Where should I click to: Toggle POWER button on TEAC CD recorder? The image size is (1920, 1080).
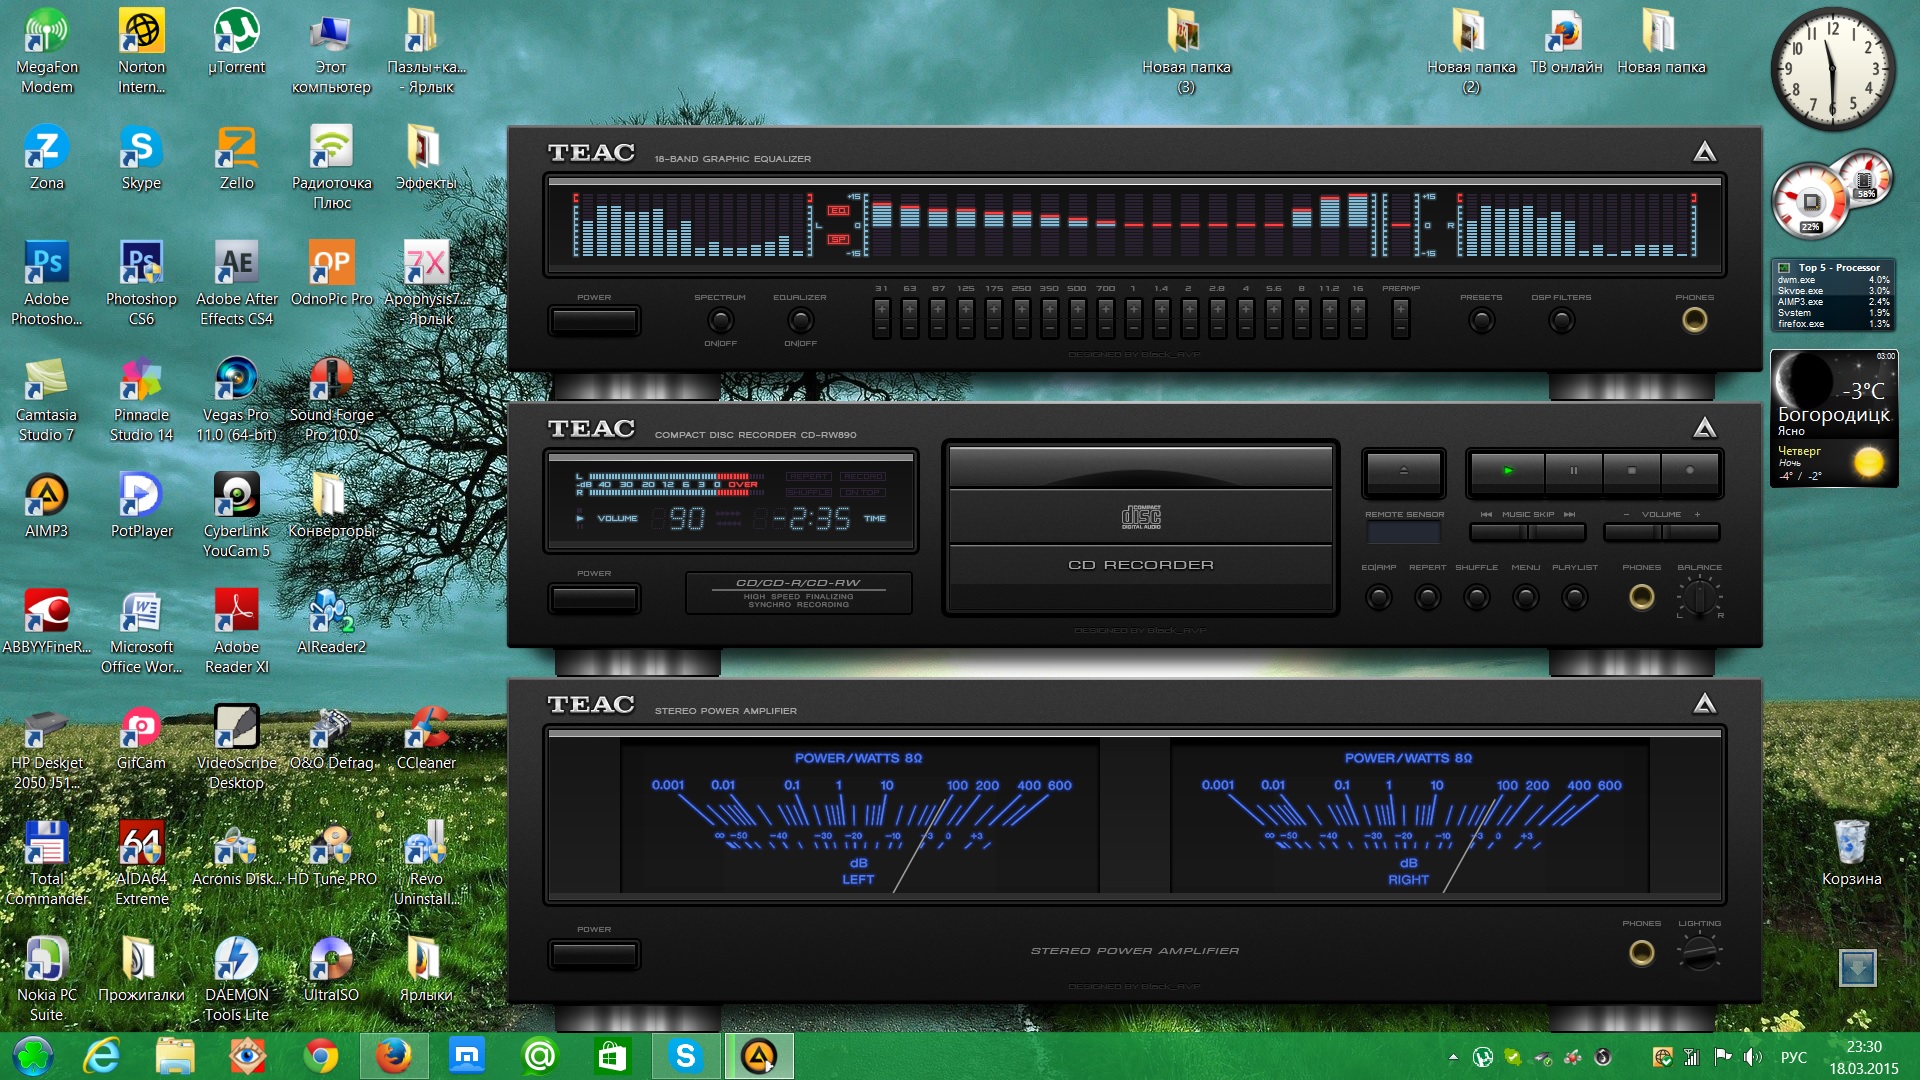(595, 596)
